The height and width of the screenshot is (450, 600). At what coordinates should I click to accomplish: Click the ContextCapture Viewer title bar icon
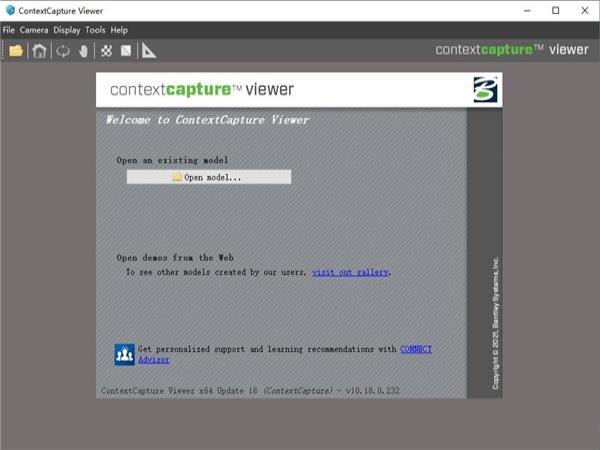point(10,10)
